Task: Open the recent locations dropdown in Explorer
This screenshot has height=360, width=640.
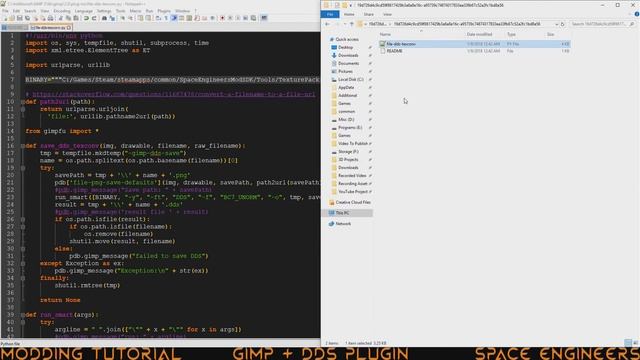Action: click(344, 24)
